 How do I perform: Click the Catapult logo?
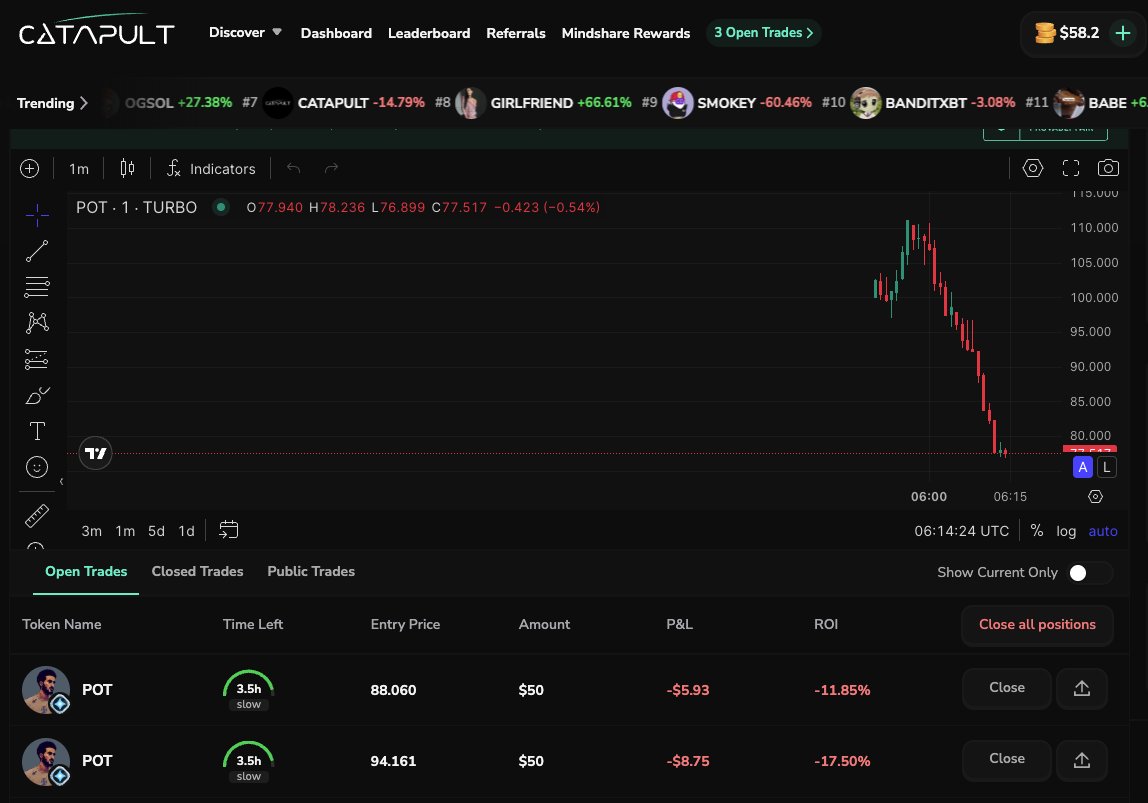[x=96, y=30]
